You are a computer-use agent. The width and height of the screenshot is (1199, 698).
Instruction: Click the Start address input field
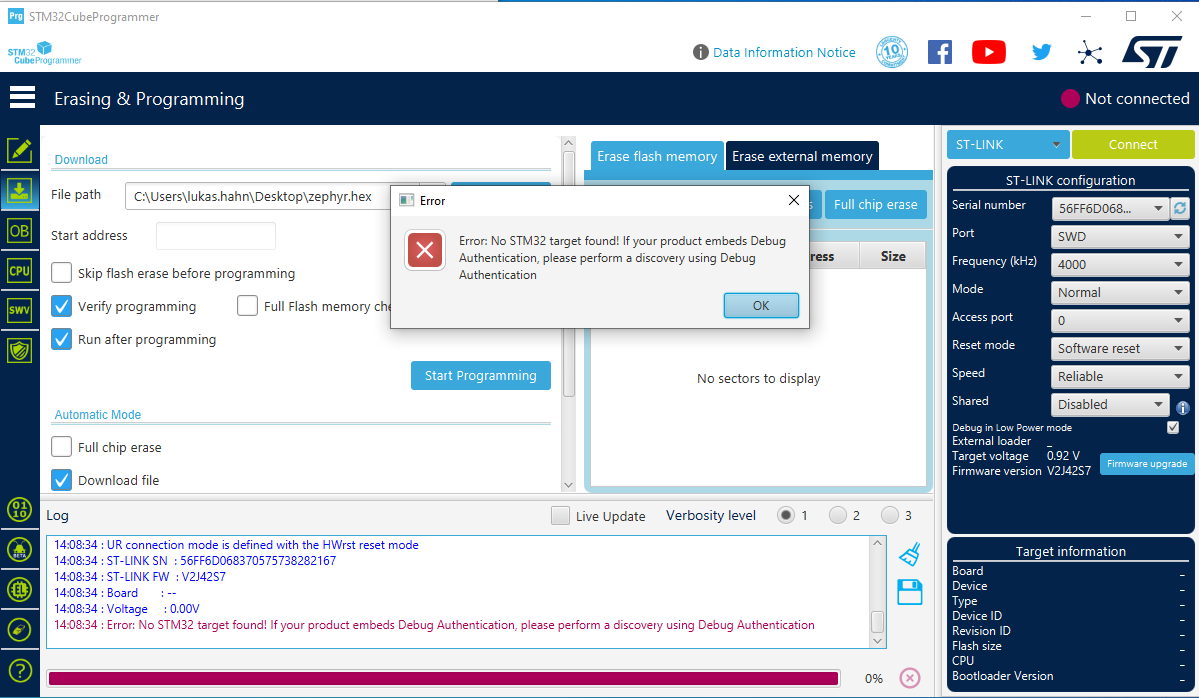(x=215, y=236)
